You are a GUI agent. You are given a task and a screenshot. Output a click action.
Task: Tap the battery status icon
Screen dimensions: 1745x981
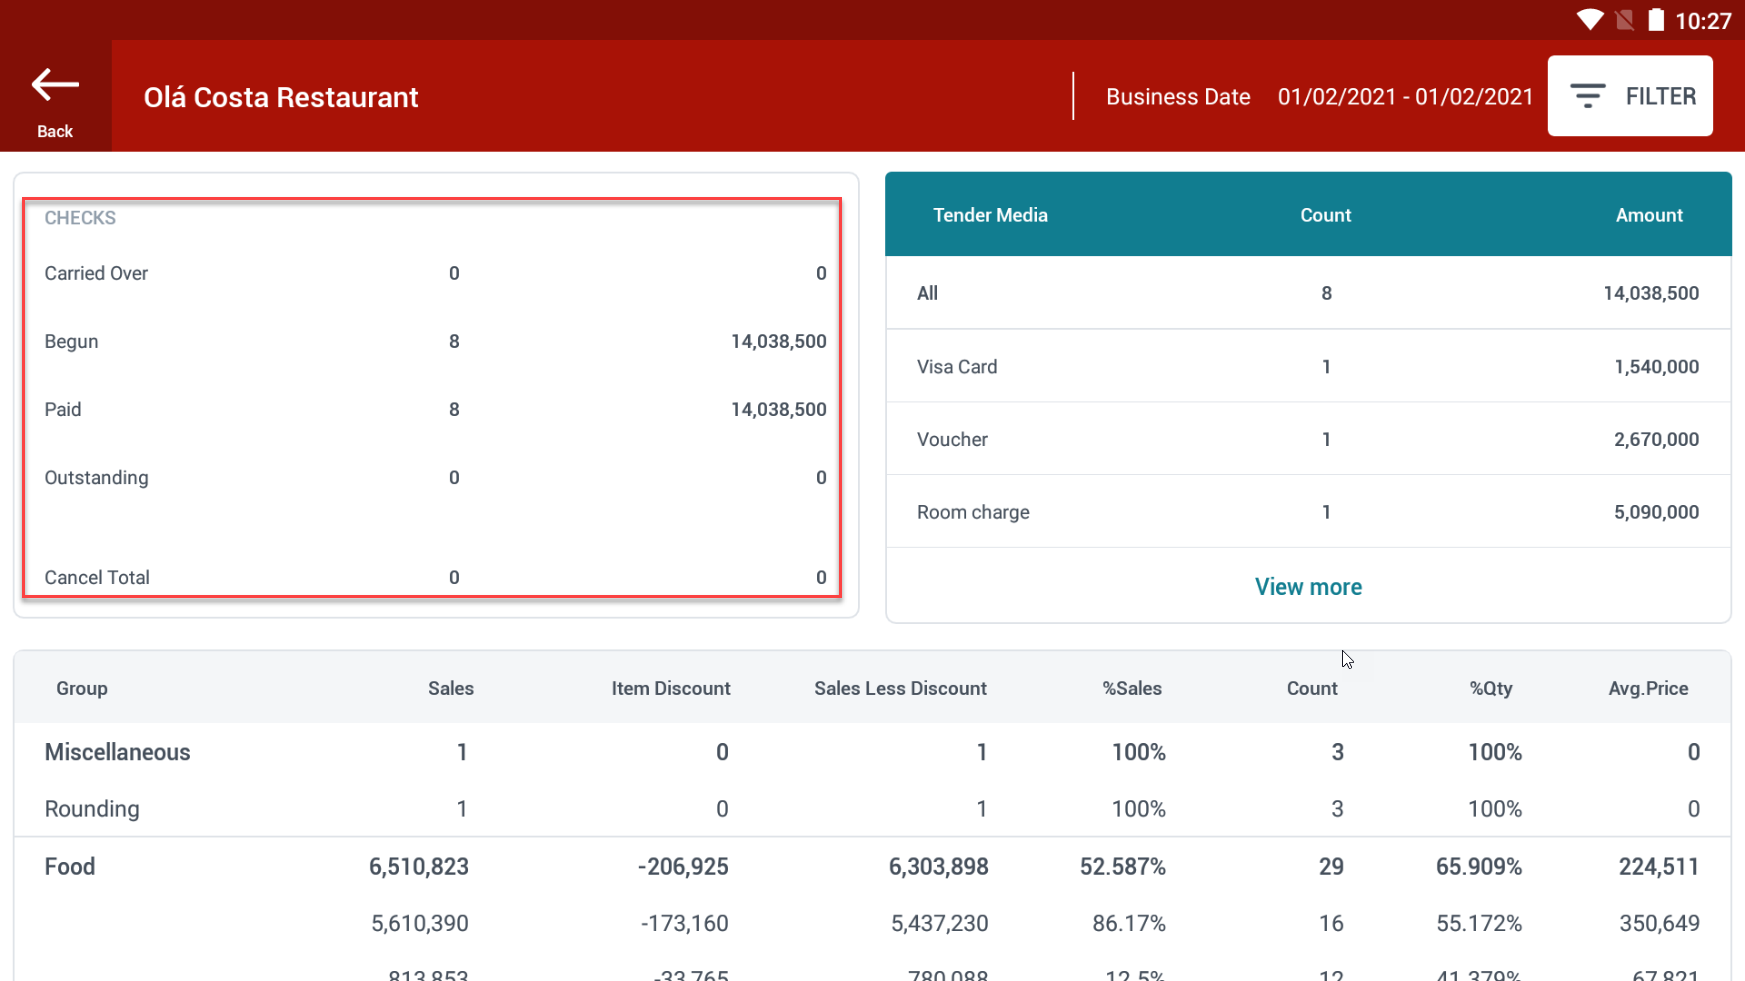point(1656,20)
